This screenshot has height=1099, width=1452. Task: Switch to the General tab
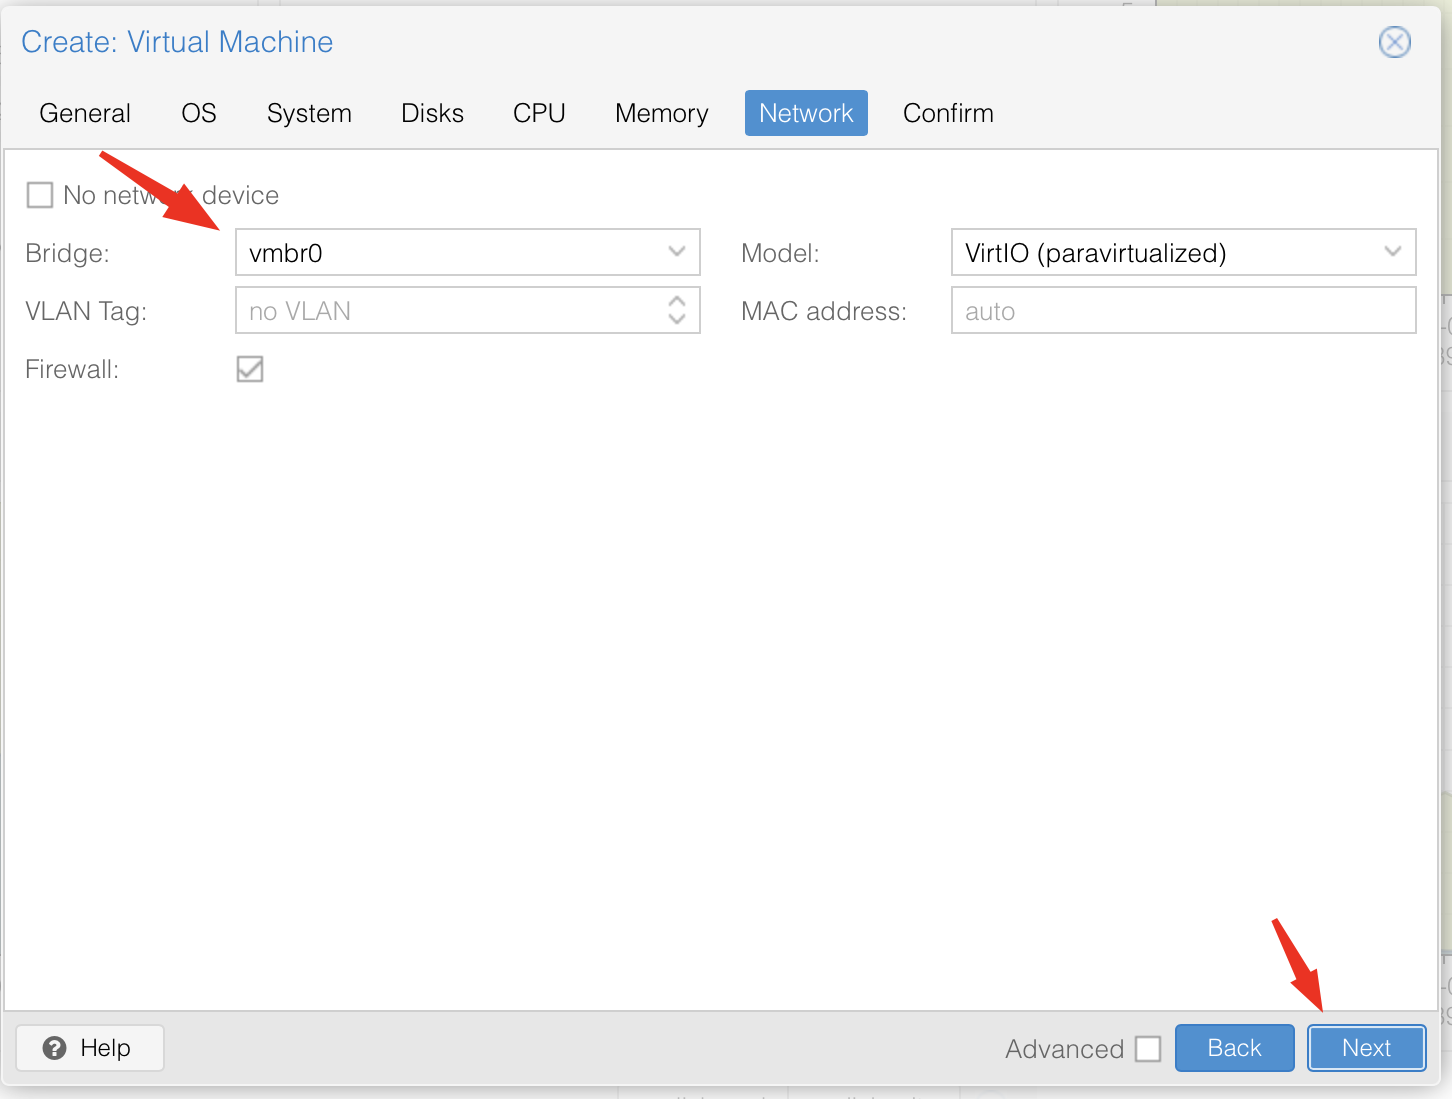pyautogui.click(x=85, y=113)
